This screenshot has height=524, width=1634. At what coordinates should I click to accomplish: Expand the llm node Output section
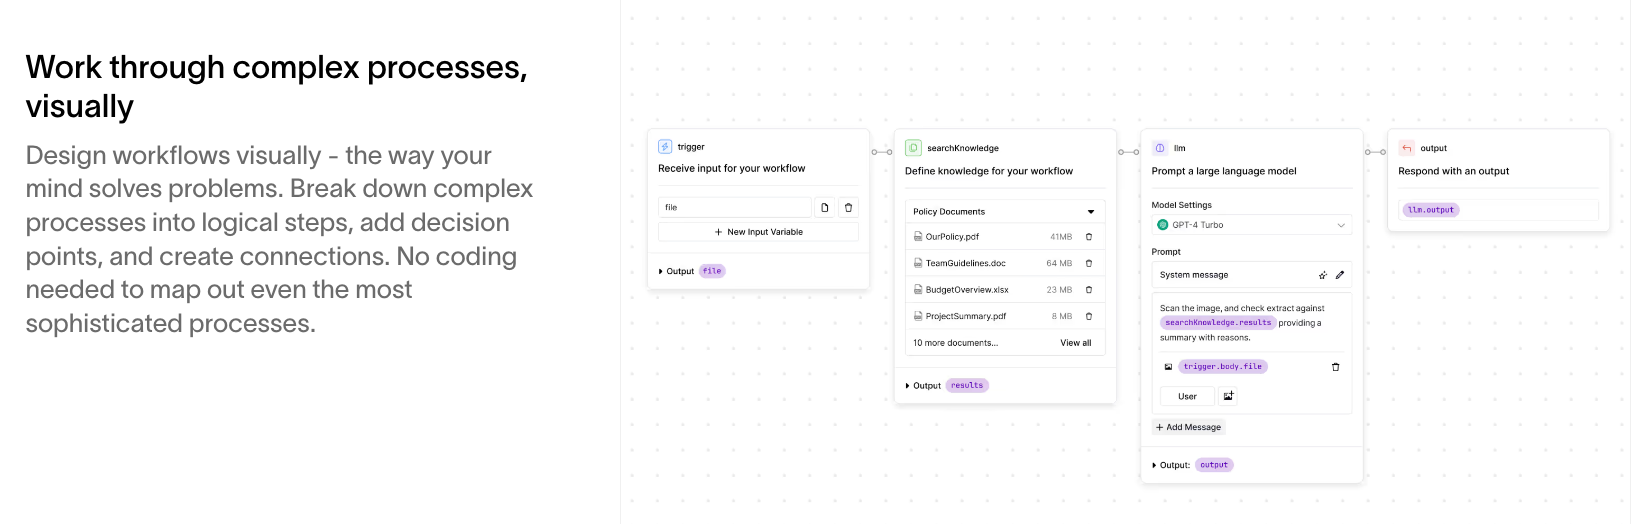1155,465
